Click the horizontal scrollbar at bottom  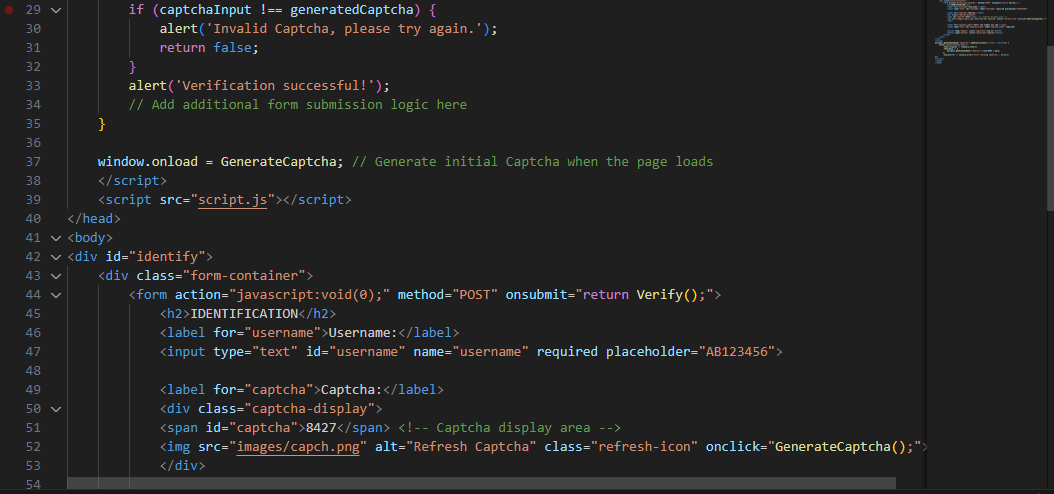pyautogui.click(x=481, y=483)
